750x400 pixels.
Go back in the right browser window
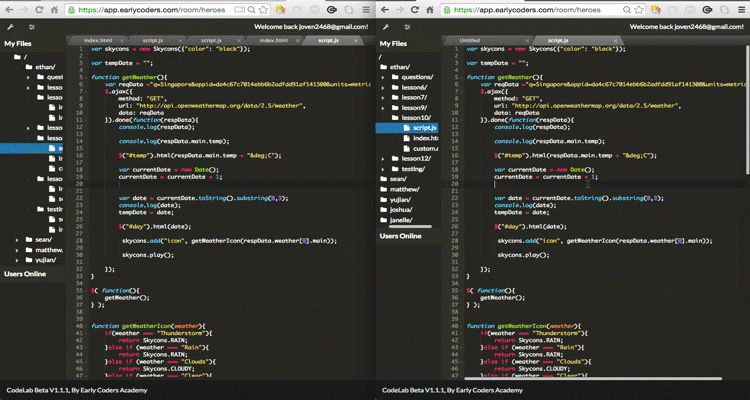pos(385,9)
